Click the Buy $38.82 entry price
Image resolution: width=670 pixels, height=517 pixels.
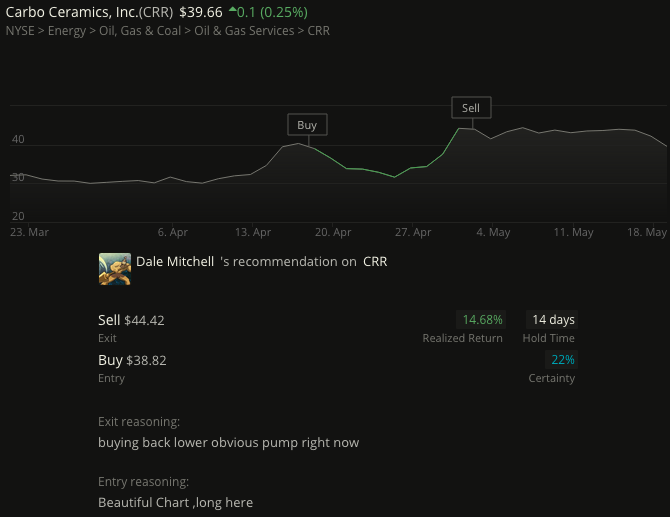(132, 360)
